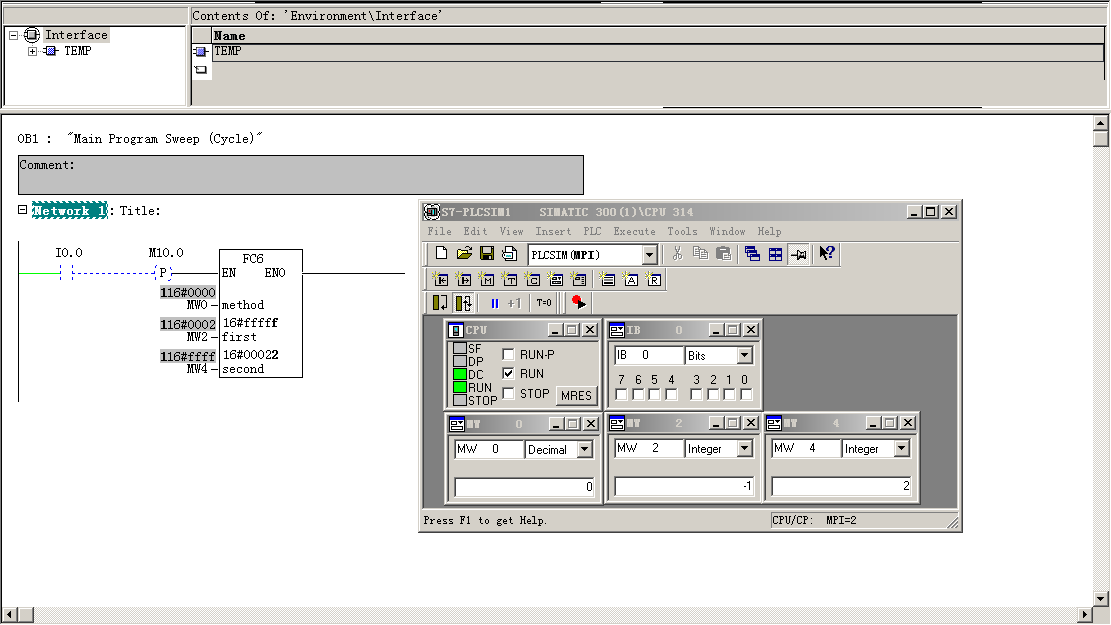
Task: Insert an Output Variable subwindow
Action: click(x=463, y=279)
